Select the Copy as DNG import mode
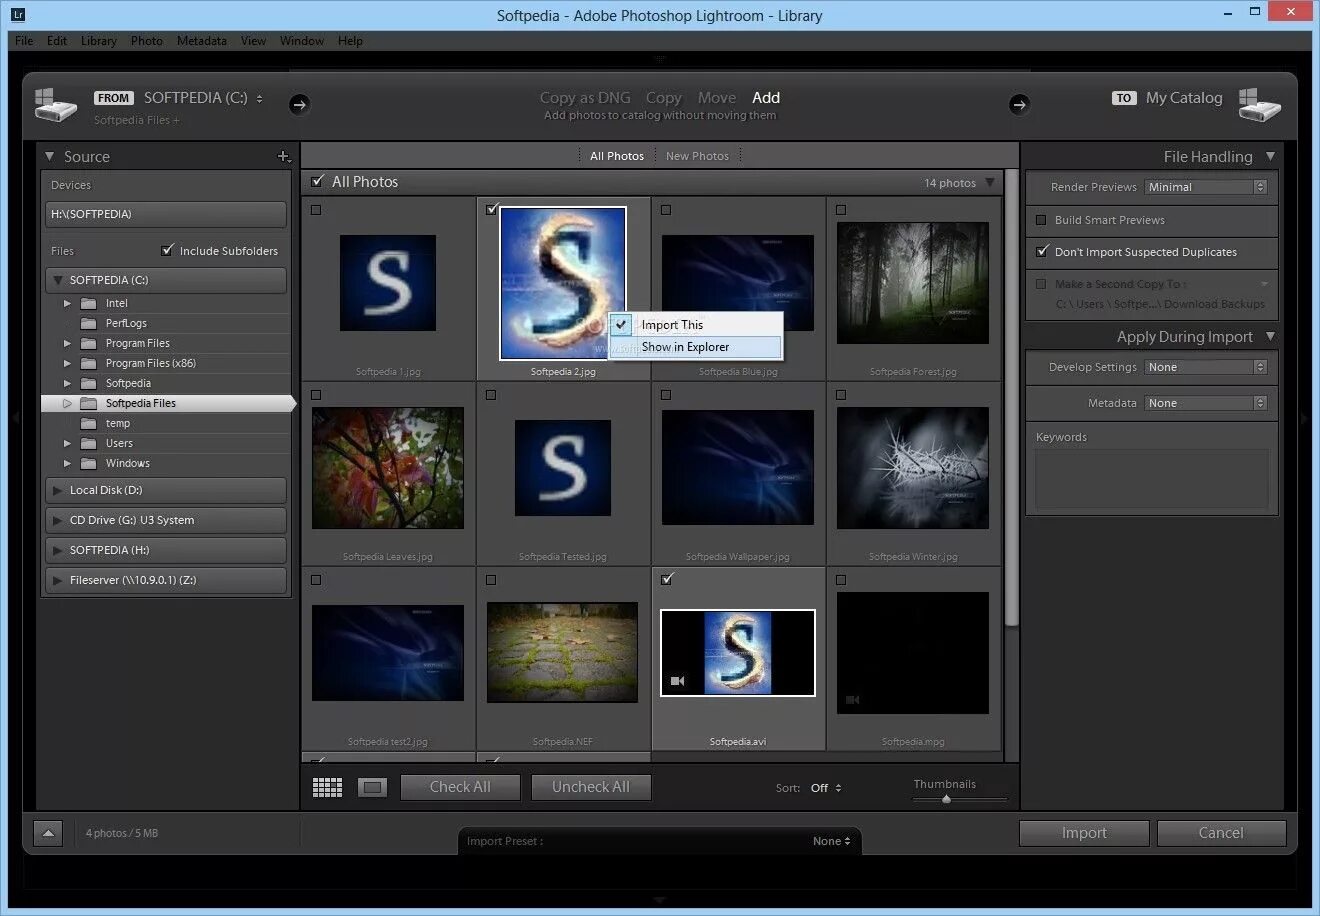Screen dimensions: 1320x916 (585, 98)
